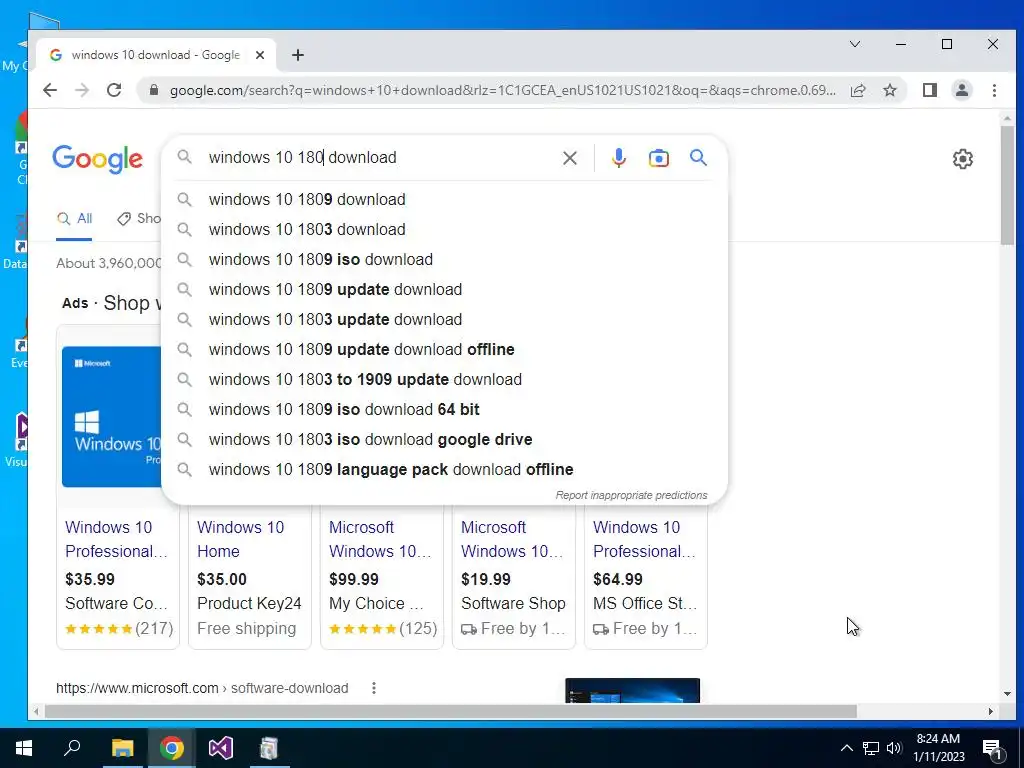Click the forward navigation arrow
Viewport: 1024px width, 768px height.
pos(82,90)
